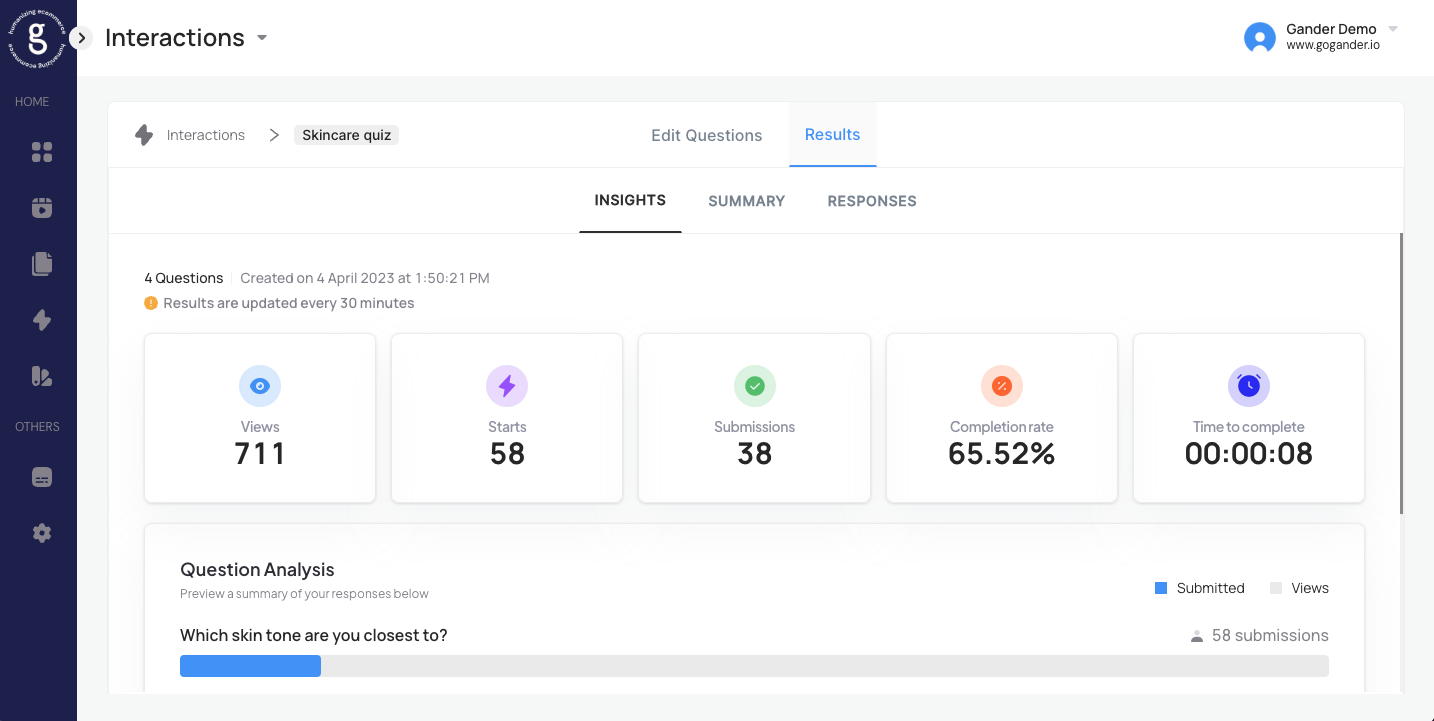Click the Time to complete clock icon
The height and width of the screenshot is (721, 1434).
click(x=1249, y=386)
